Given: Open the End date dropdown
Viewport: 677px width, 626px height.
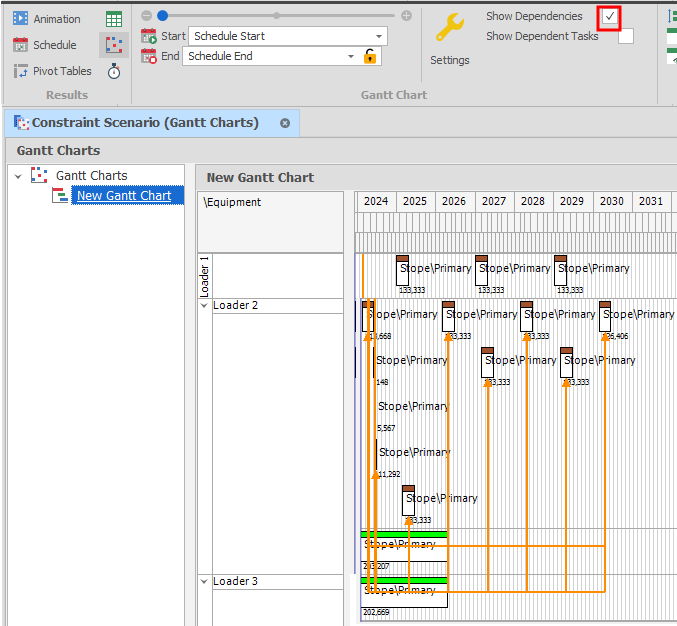Looking at the screenshot, I should tap(351, 56).
